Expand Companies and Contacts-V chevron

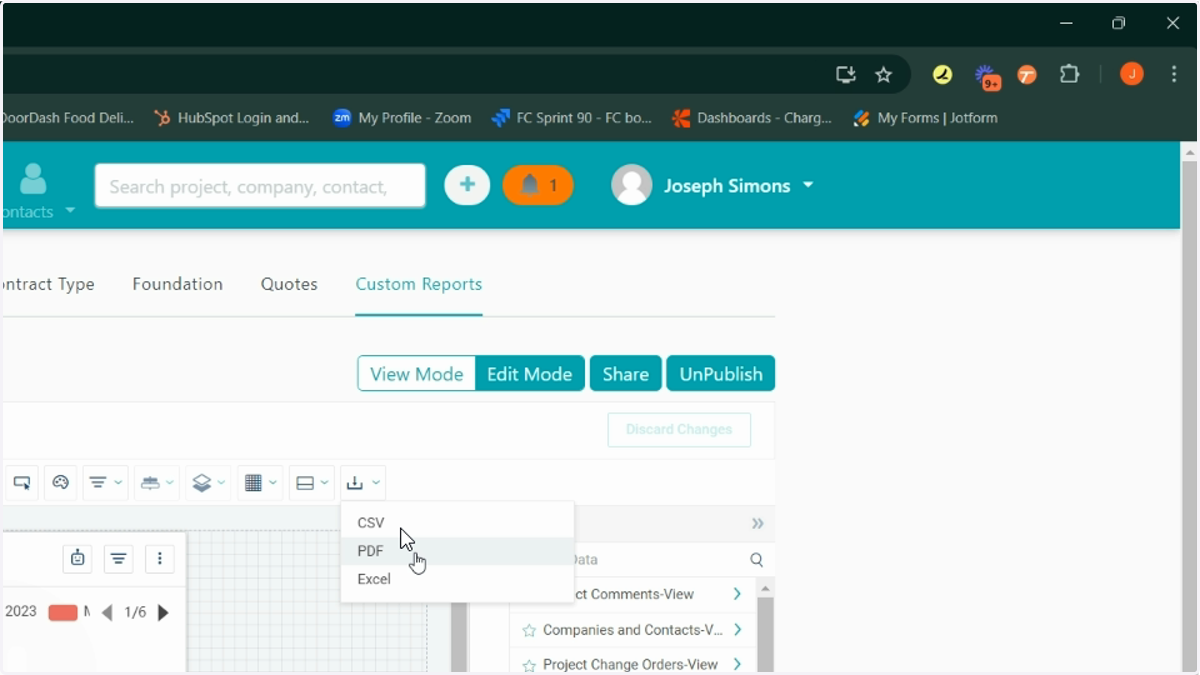(737, 630)
